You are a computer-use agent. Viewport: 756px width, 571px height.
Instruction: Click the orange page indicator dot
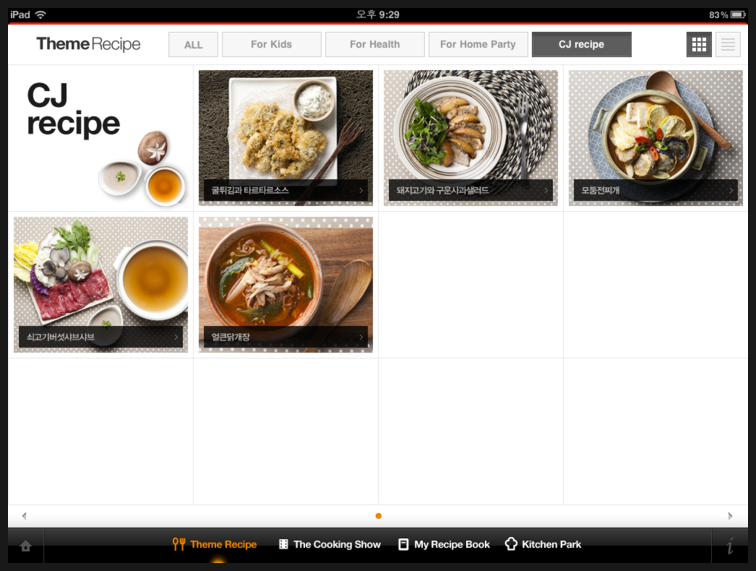(378, 516)
